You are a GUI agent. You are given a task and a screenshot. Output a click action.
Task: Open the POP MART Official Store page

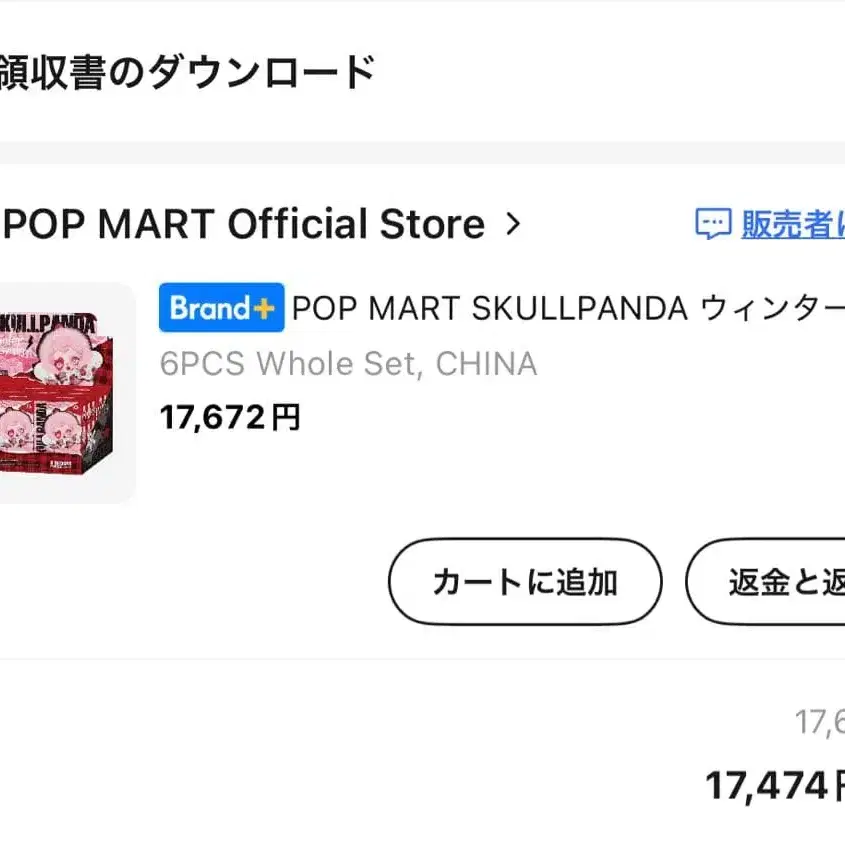coord(243,224)
